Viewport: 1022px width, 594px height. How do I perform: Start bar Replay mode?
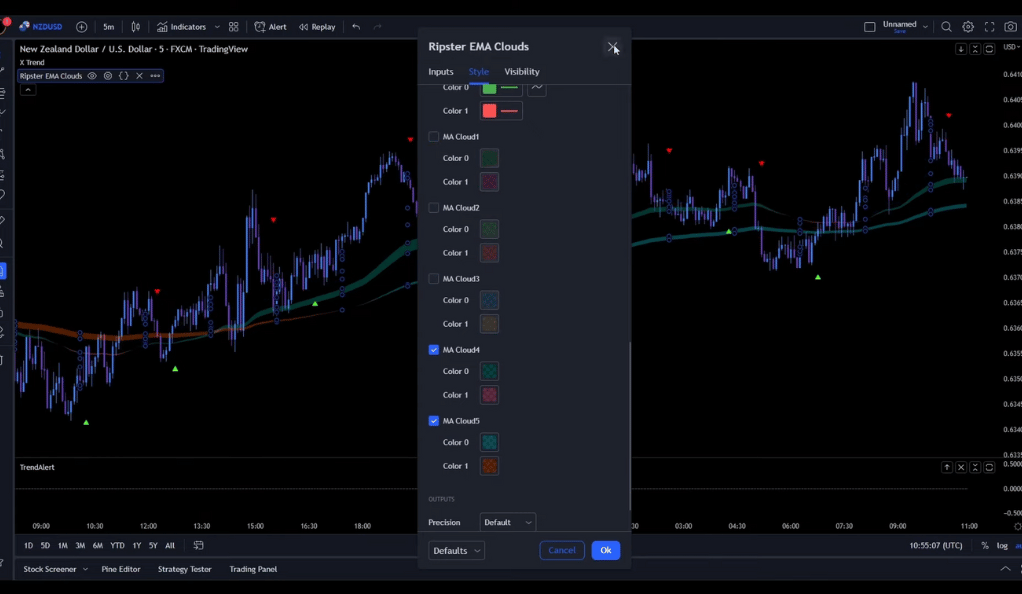click(x=317, y=27)
